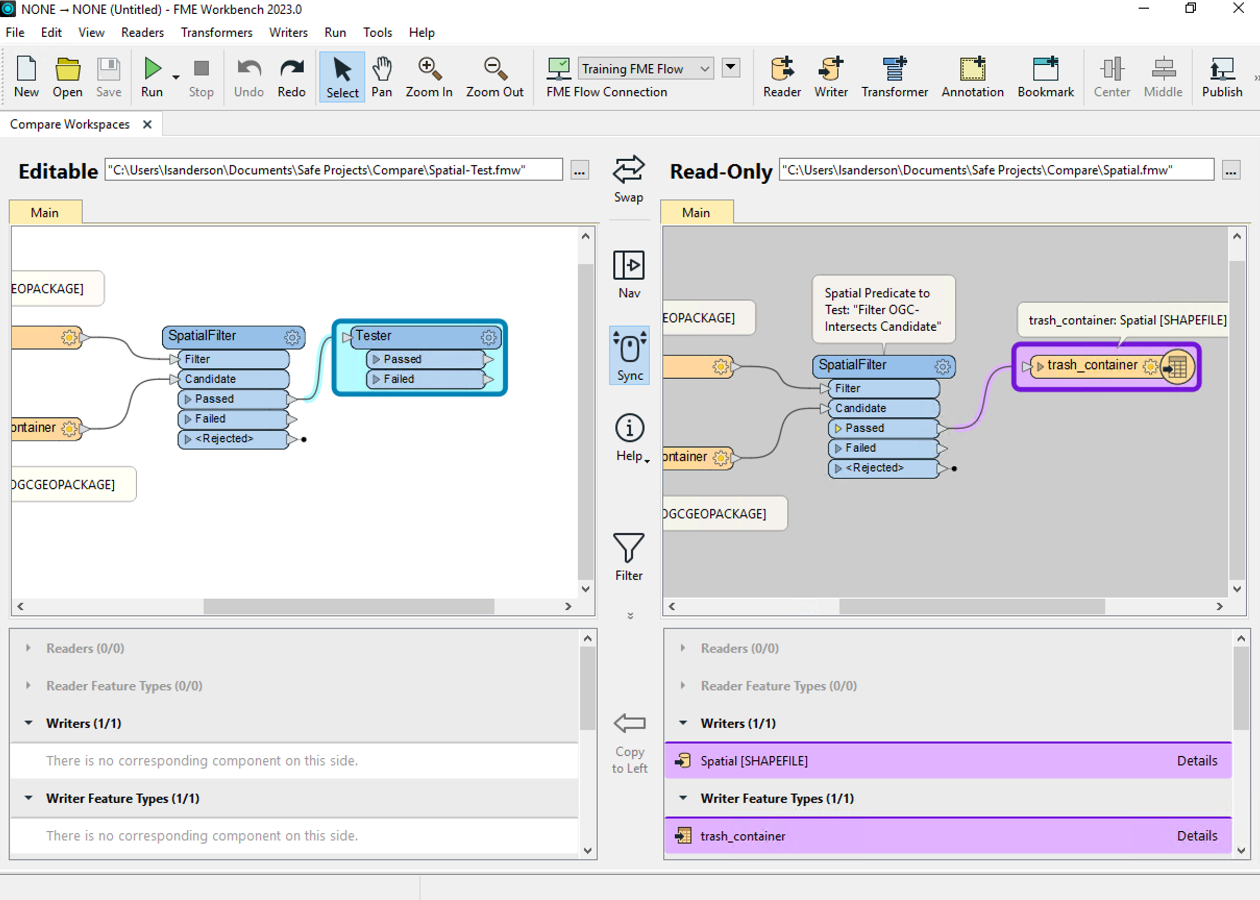Open left SpatialFilter parameters gear
This screenshot has width=1260, height=900.
click(292, 338)
